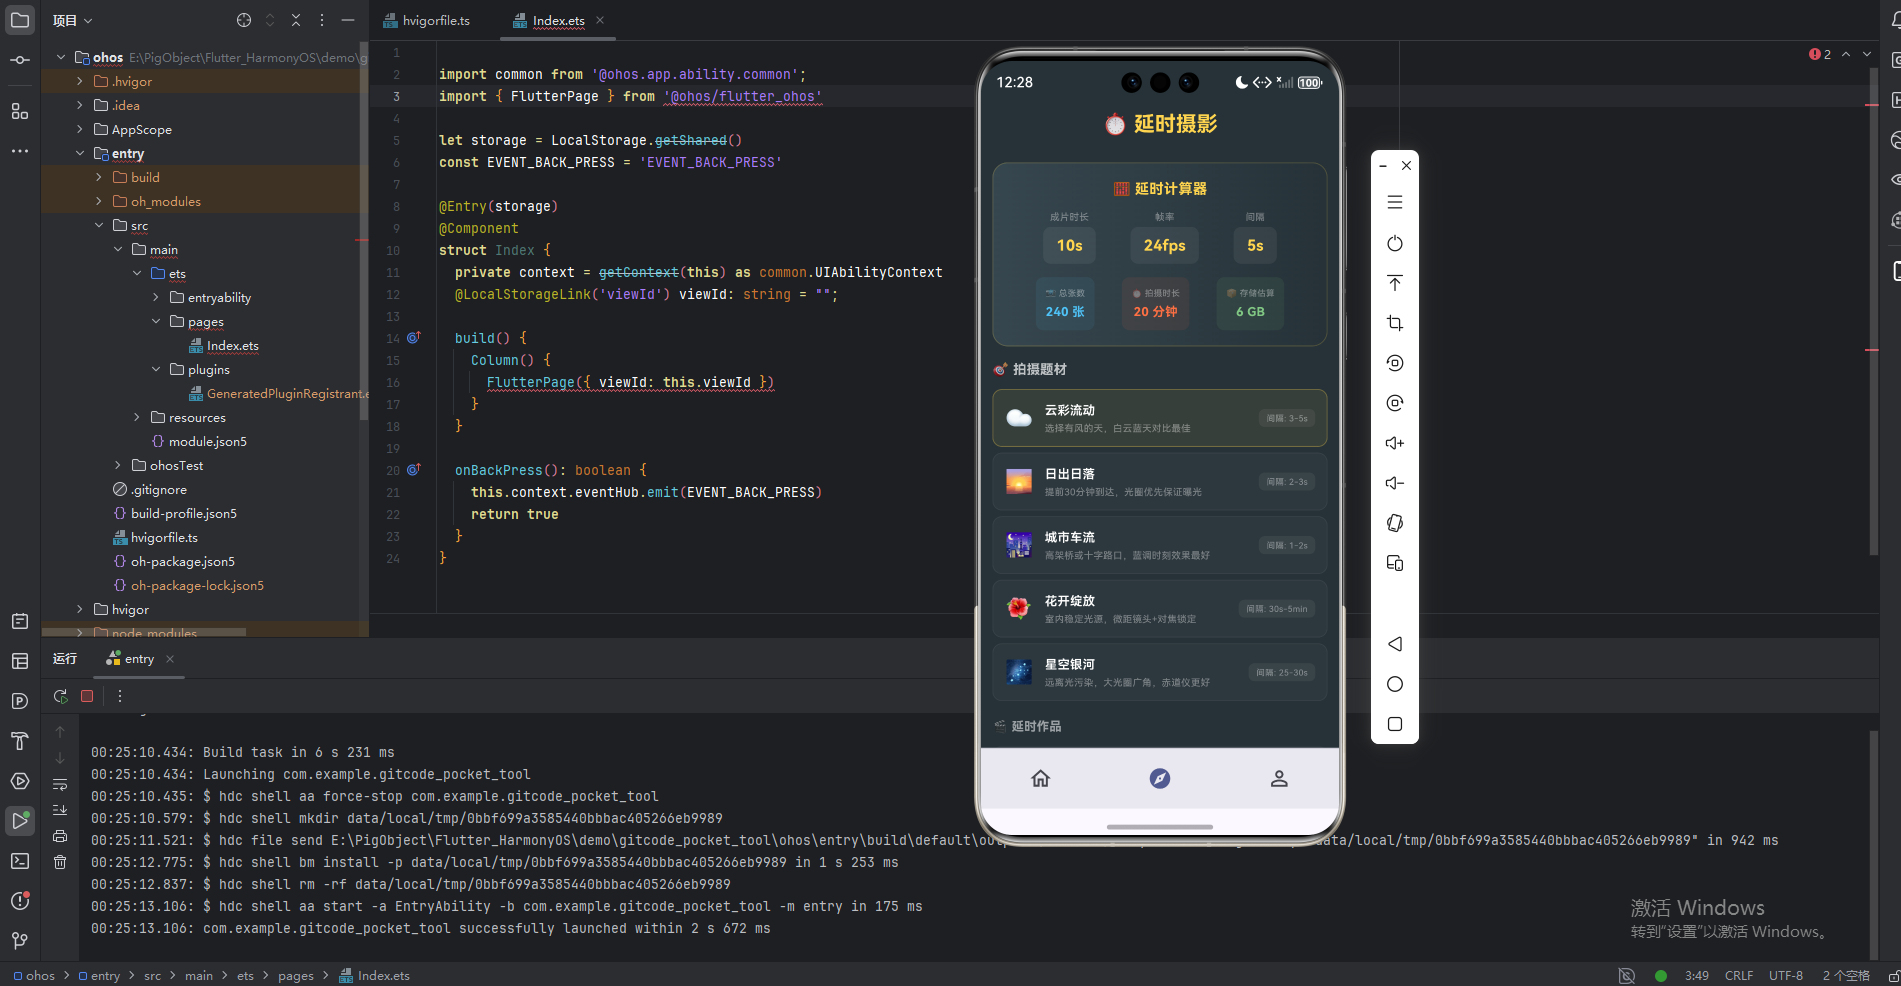1901x986 pixels.
Task: Rerun the entry run configuration
Action: (x=61, y=696)
